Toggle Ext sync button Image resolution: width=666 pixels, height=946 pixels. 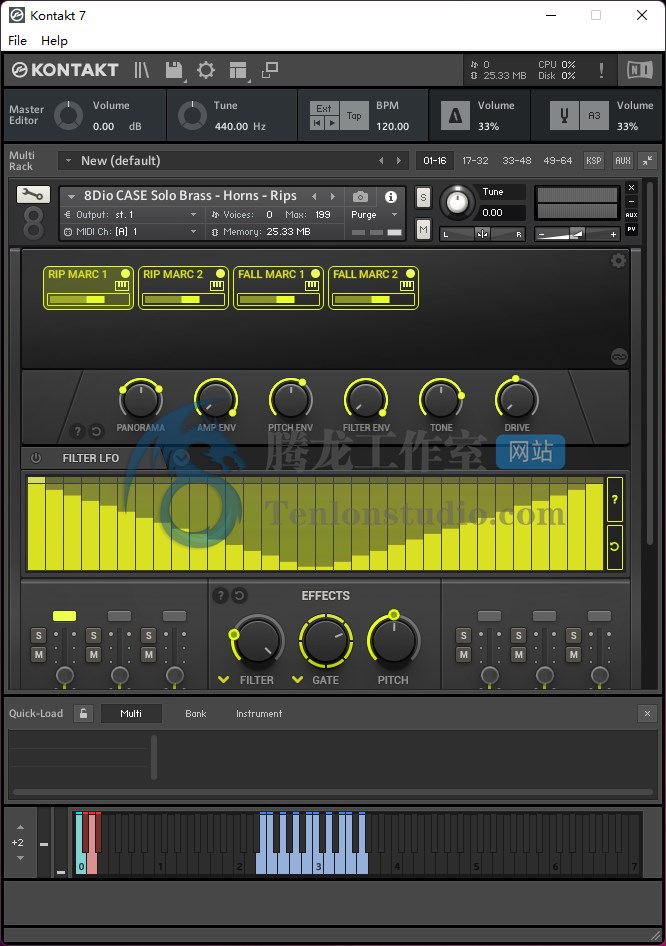tap(324, 109)
